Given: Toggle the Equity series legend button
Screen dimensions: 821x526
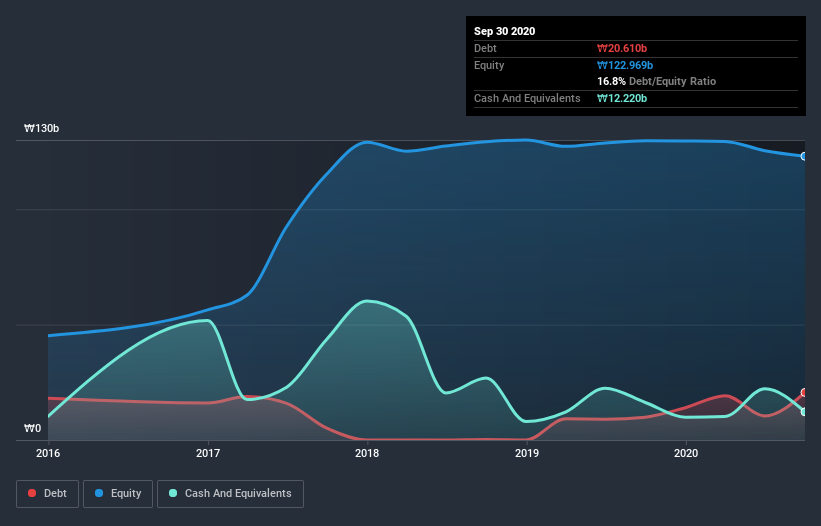Looking at the screenshot, I should click(x=118, y=494).
